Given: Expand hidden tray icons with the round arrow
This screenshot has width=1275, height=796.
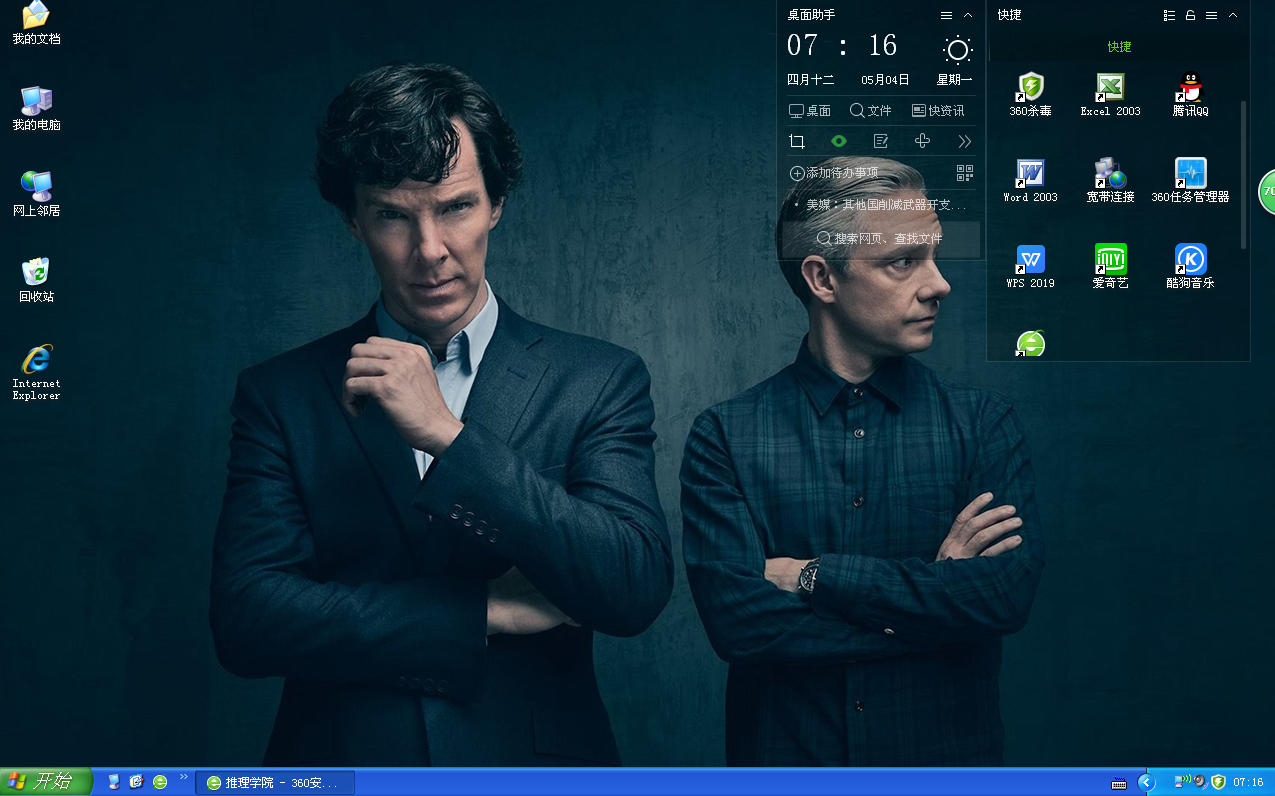Looking at the screenshot, I should (1147, 782).
